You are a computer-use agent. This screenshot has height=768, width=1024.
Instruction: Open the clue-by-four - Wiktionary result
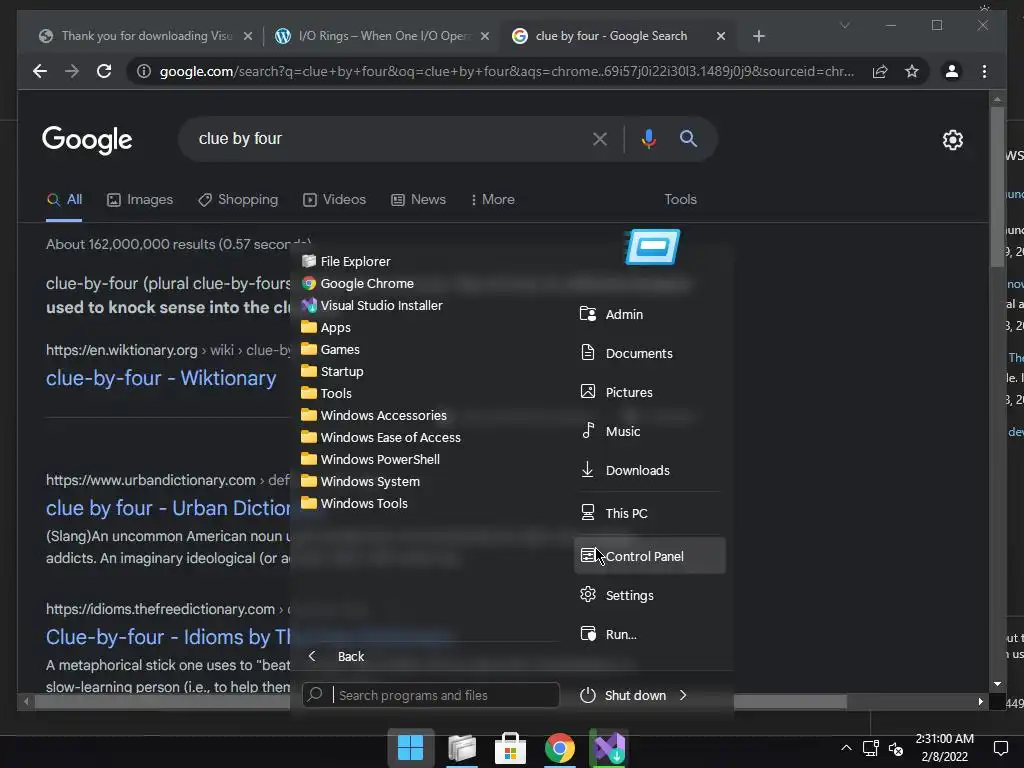(x=161, y=378)
